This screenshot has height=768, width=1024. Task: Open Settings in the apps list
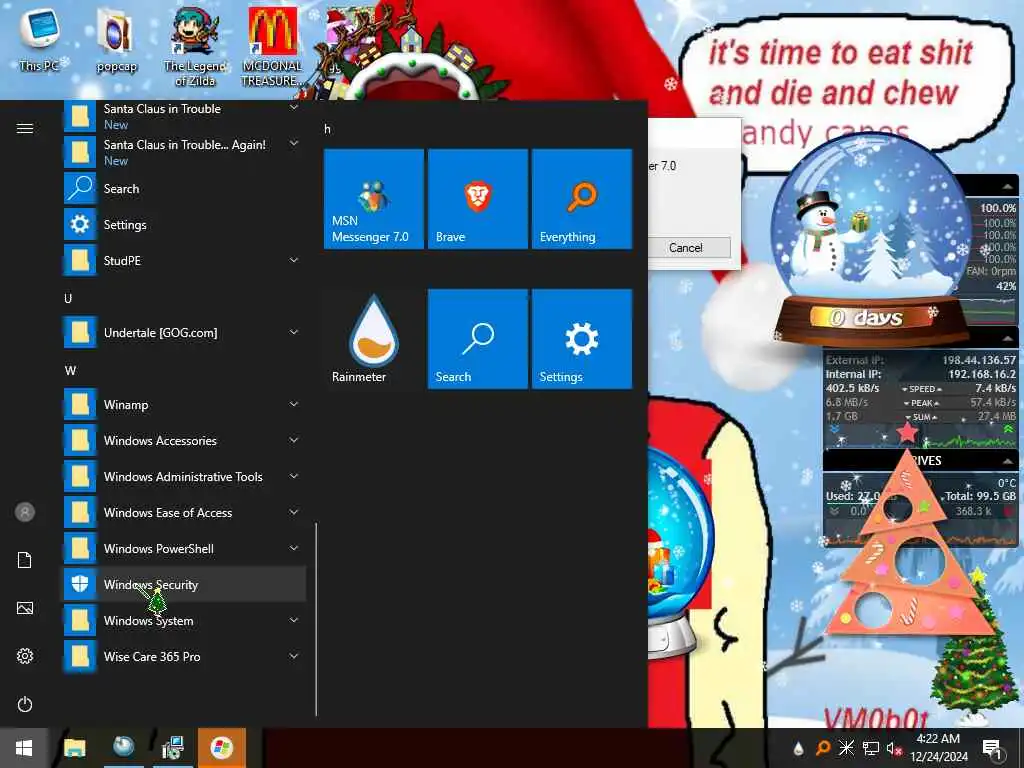tap(185, 225)
